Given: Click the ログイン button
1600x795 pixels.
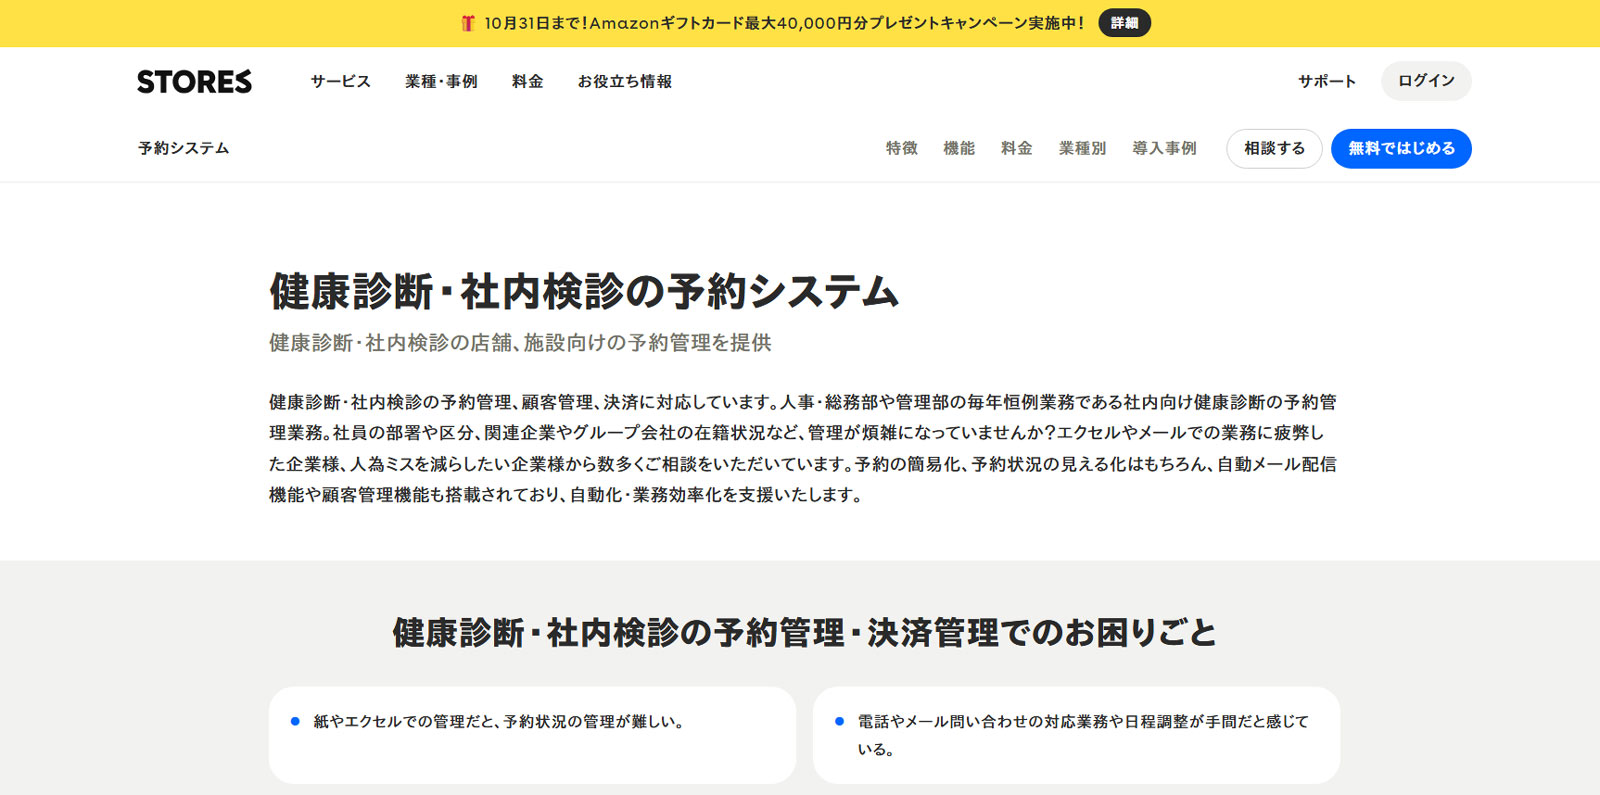Looking at the screenshot, I should click(1426, 81).
